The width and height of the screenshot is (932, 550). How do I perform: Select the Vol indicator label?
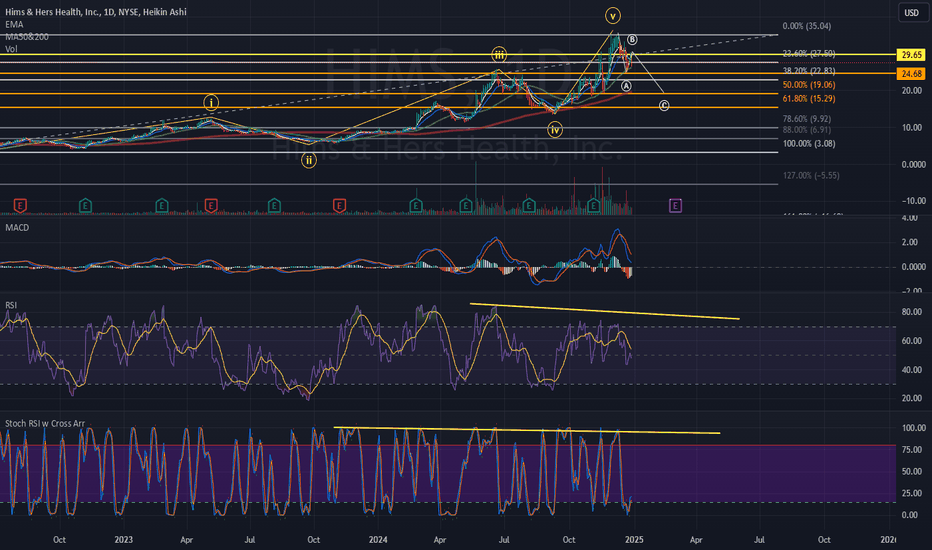coord(11,49)
